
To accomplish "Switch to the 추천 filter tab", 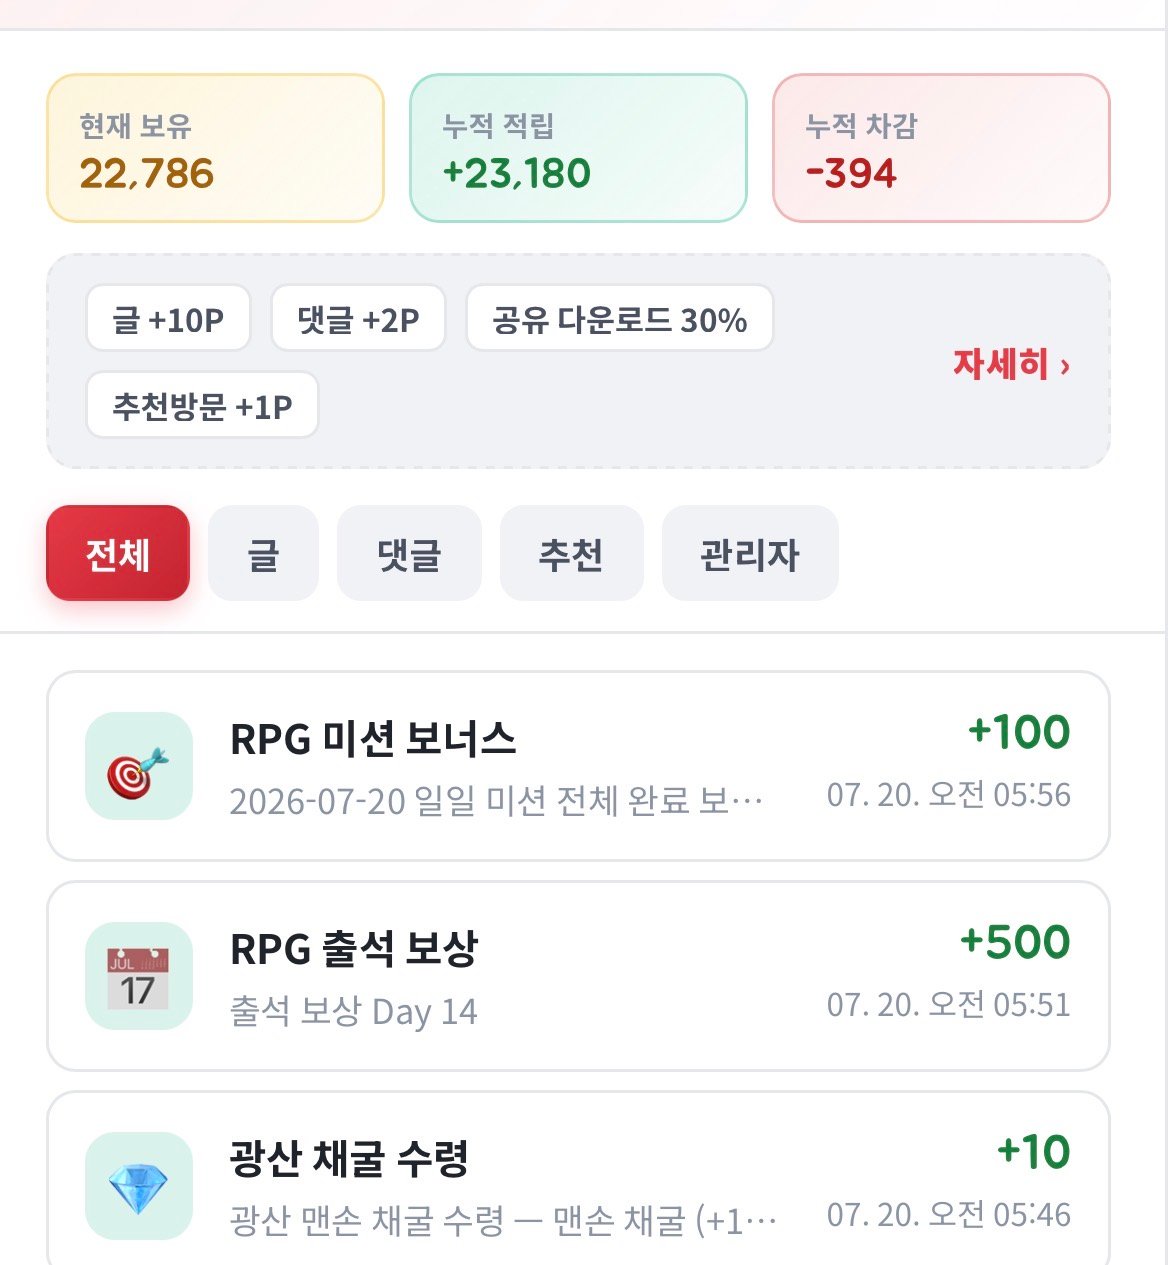I will [571, 553].
